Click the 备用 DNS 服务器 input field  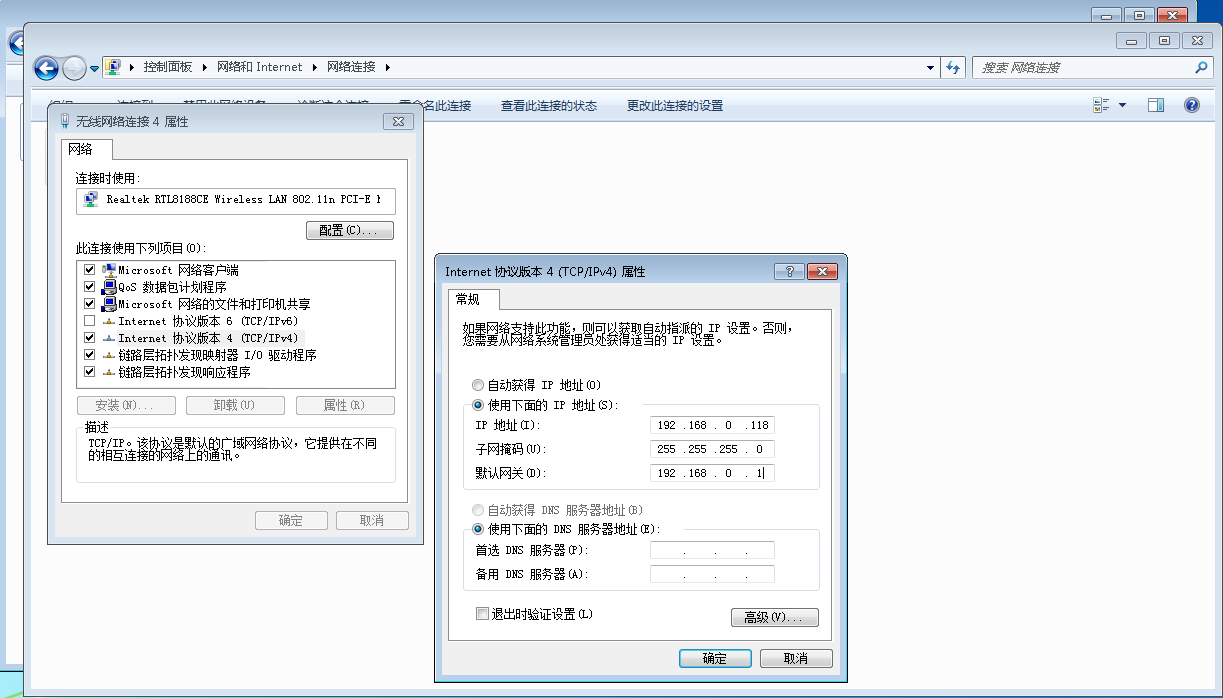coord(712,574)
